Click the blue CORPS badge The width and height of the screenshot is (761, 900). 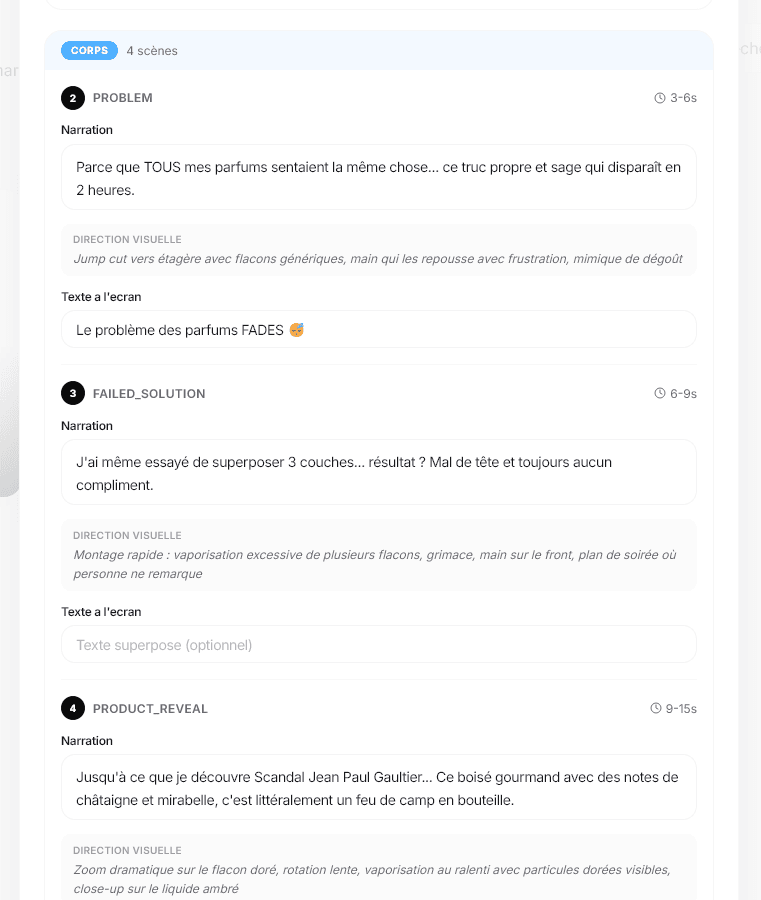(89, 50)
